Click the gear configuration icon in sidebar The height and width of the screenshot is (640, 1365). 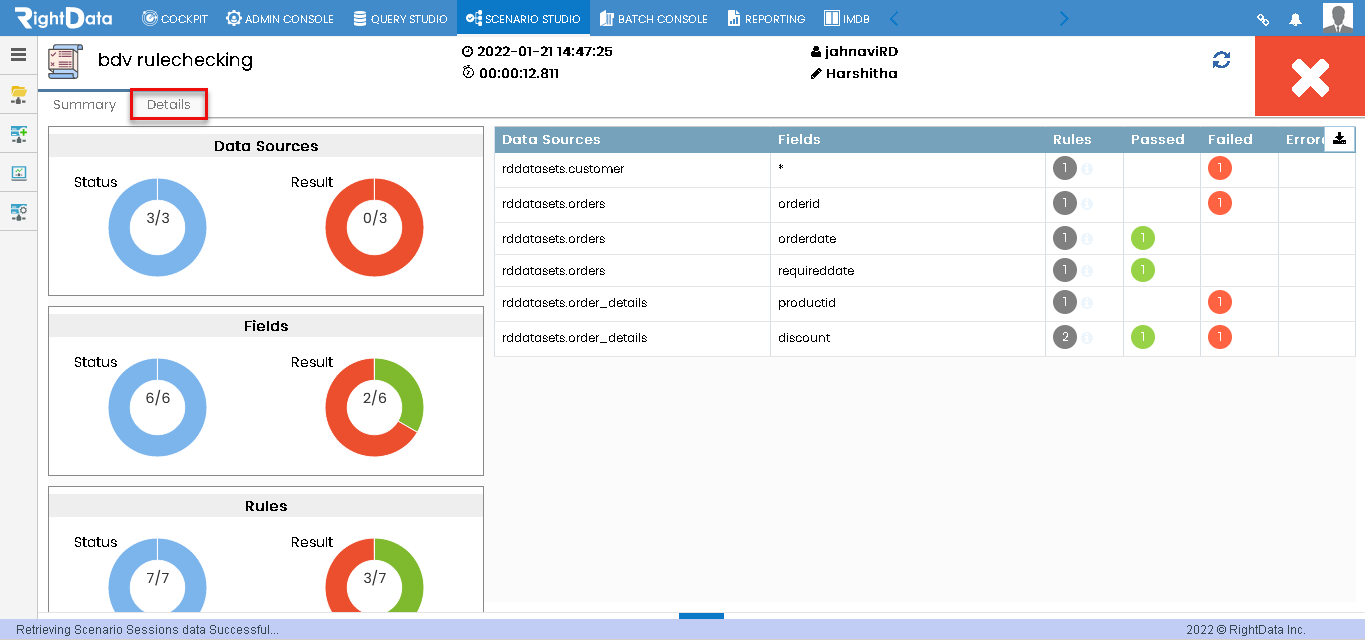[x=18, y=211]
